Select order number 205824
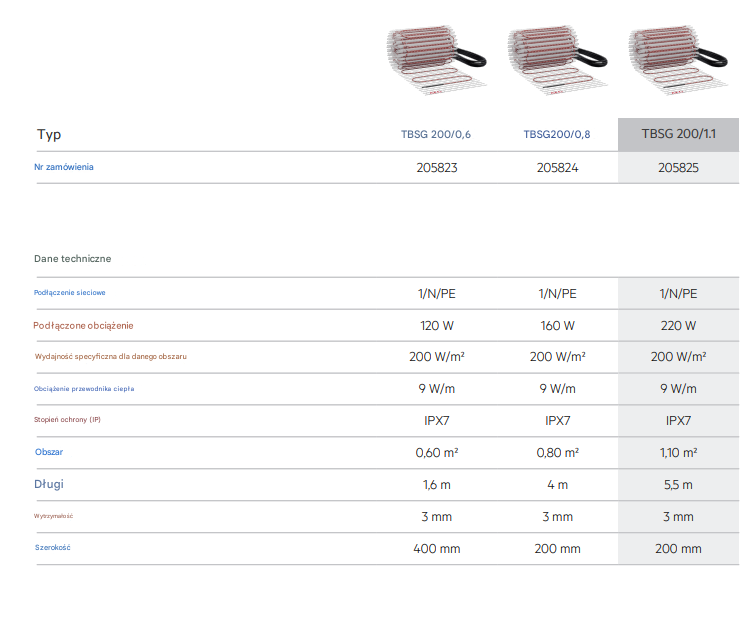The width and height of the screenshot is (751, 623). (558, 168)
